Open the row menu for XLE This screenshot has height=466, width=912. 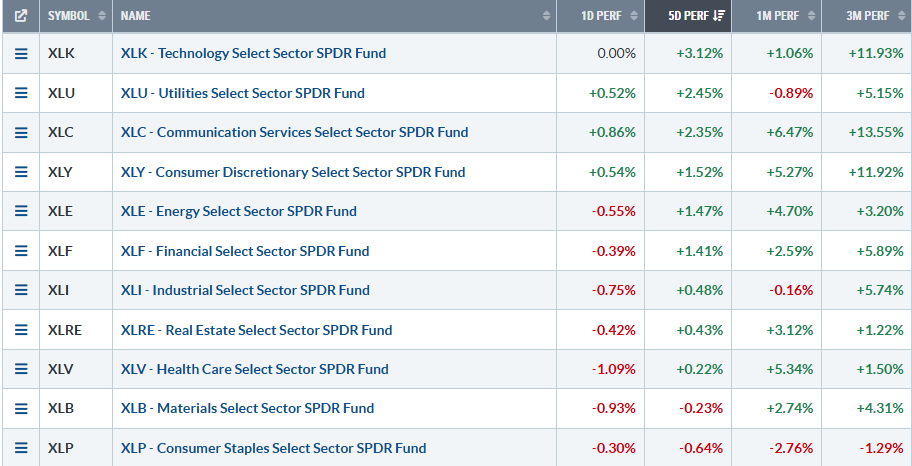pyautogui.click(x=21, y=211)
